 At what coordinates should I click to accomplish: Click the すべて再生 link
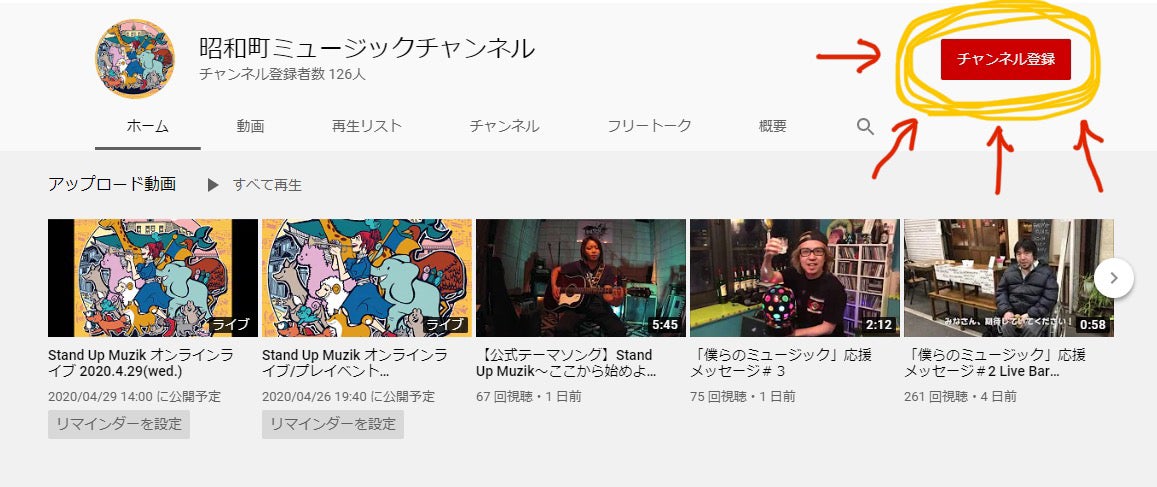tap(267, 185)
